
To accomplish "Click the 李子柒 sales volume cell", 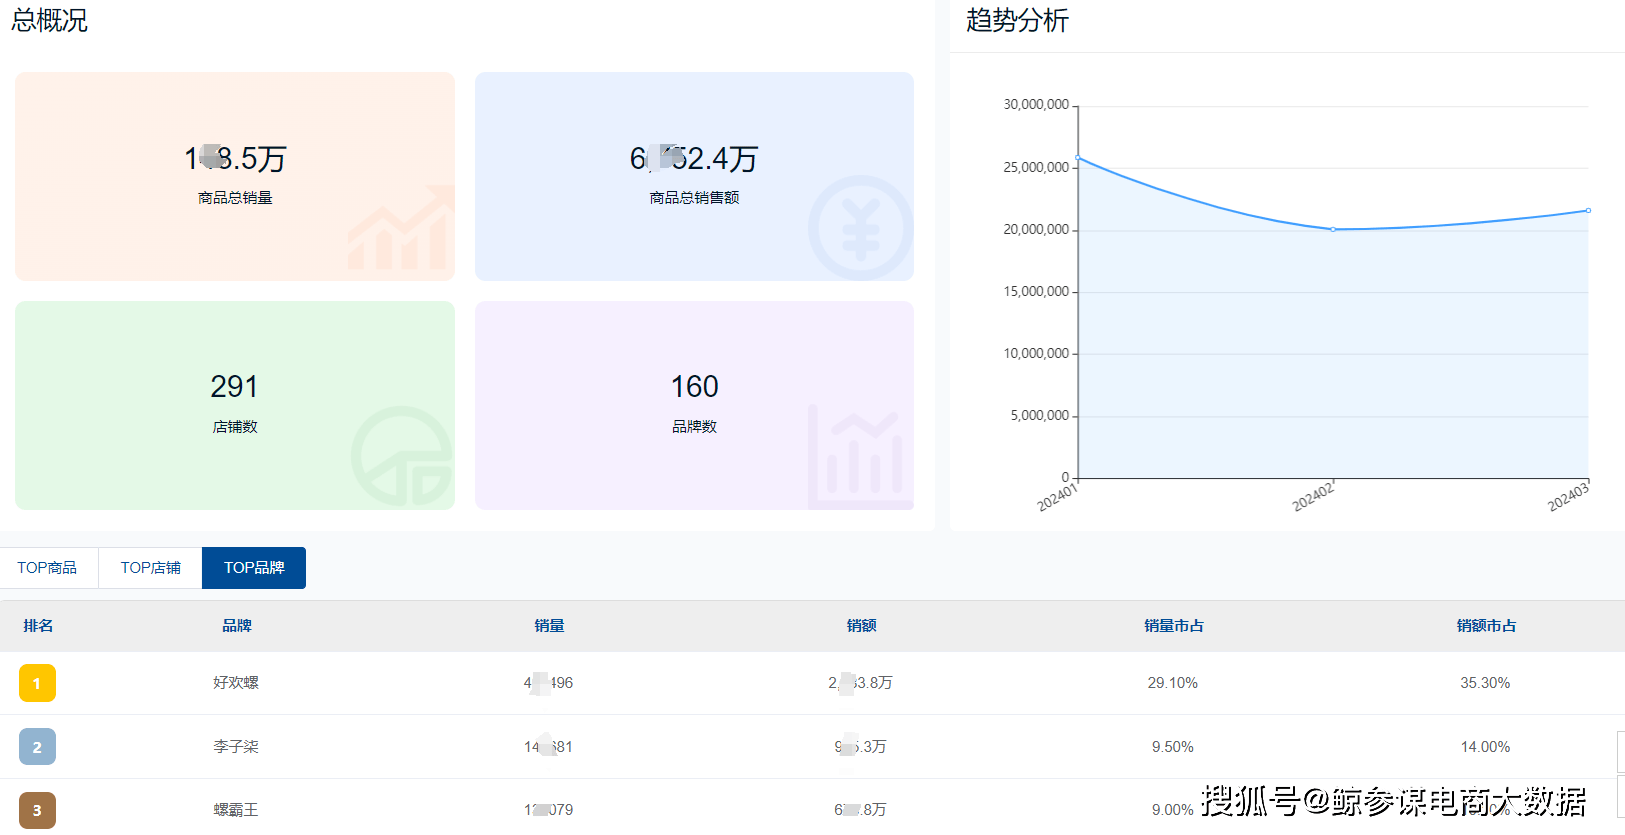I will (x=548, y=747).
